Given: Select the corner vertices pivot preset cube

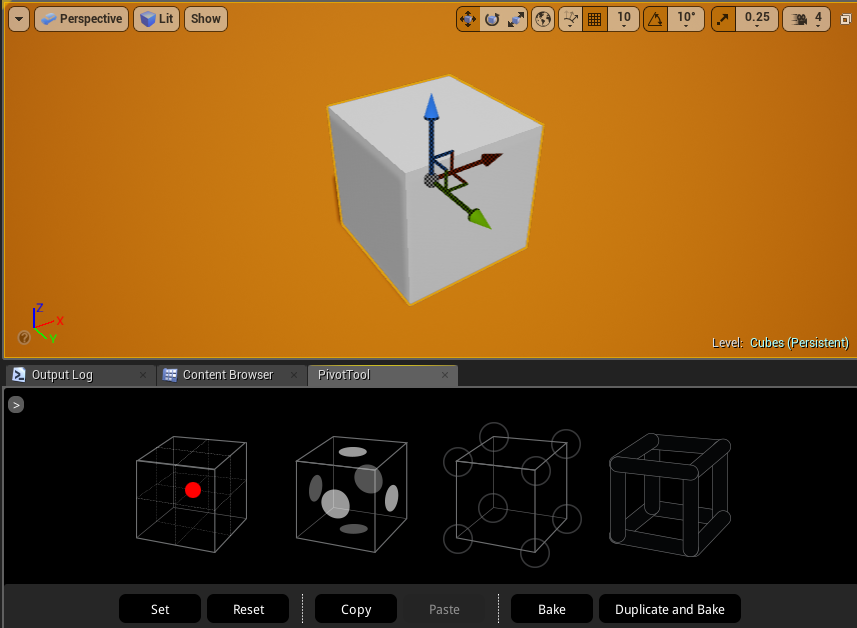Looking at the screenshot, I should click(511, 494).
